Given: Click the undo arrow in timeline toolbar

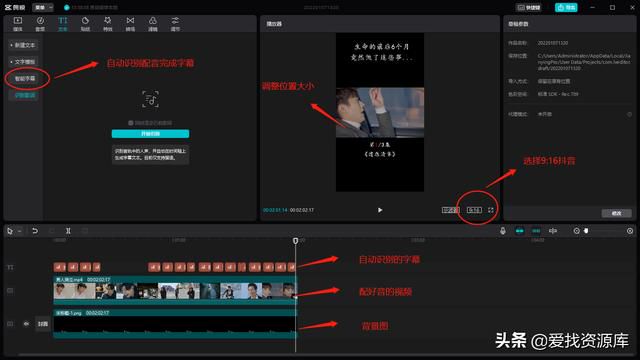Looking at the screenshot, I should pos(35,231).
